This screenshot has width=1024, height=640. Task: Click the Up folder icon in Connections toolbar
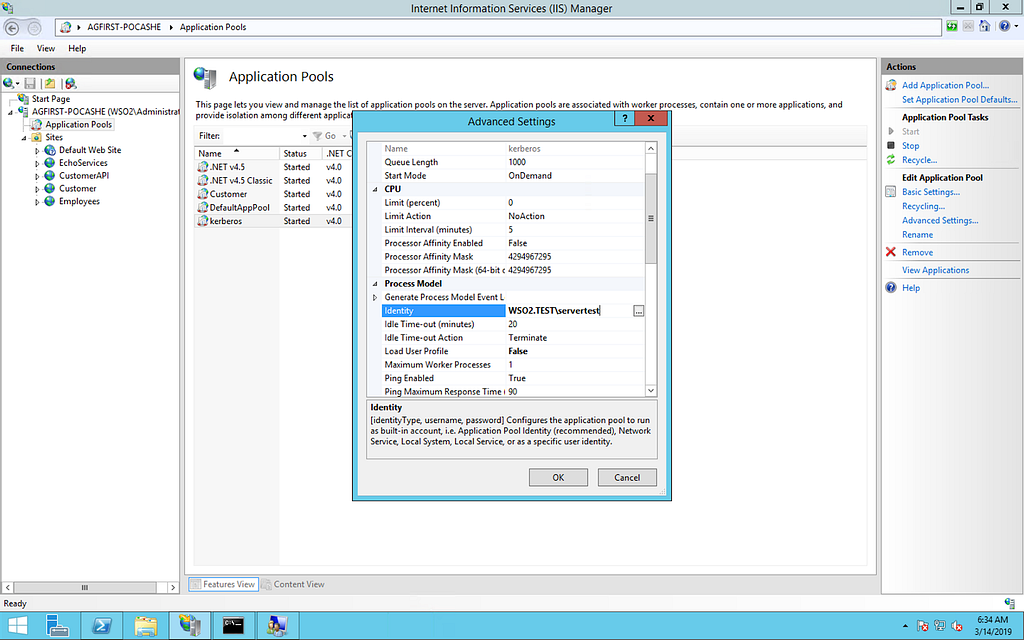tap(50, 84)
